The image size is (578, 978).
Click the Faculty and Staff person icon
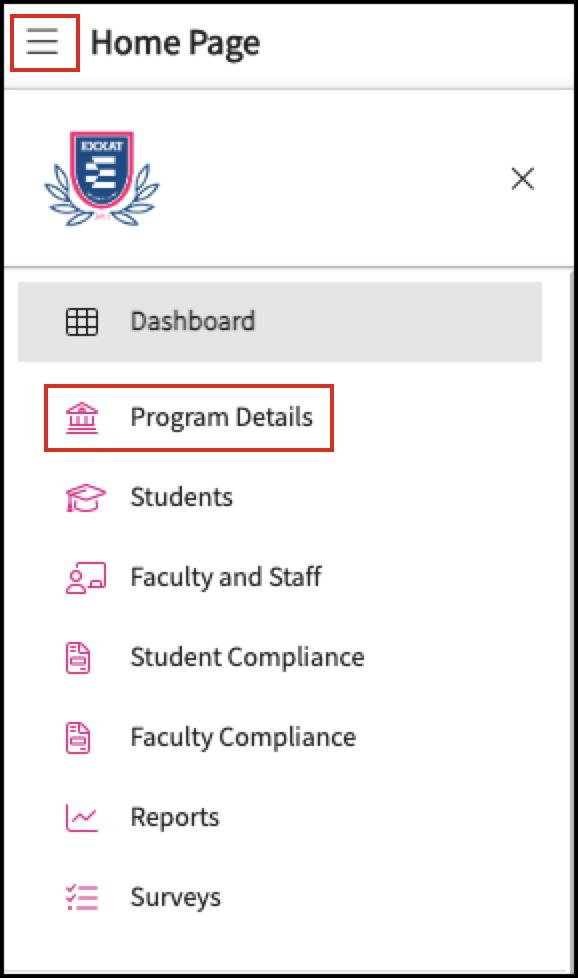[85, 578]
